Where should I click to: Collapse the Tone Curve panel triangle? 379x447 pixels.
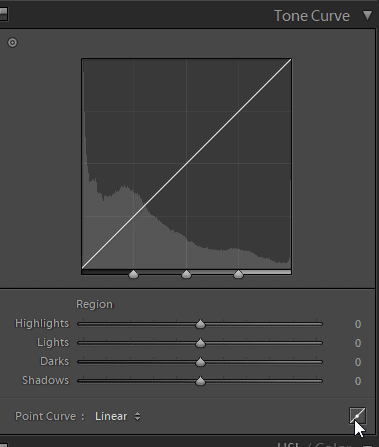pyautogui.click(x=367, y=15)
